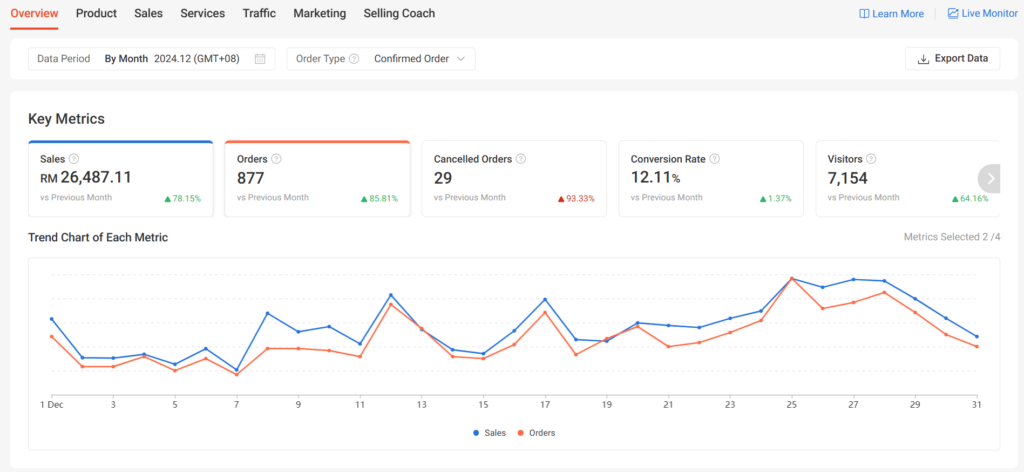
Task: Click the help icon next to Order Type
Action: [x=354, y=59]
